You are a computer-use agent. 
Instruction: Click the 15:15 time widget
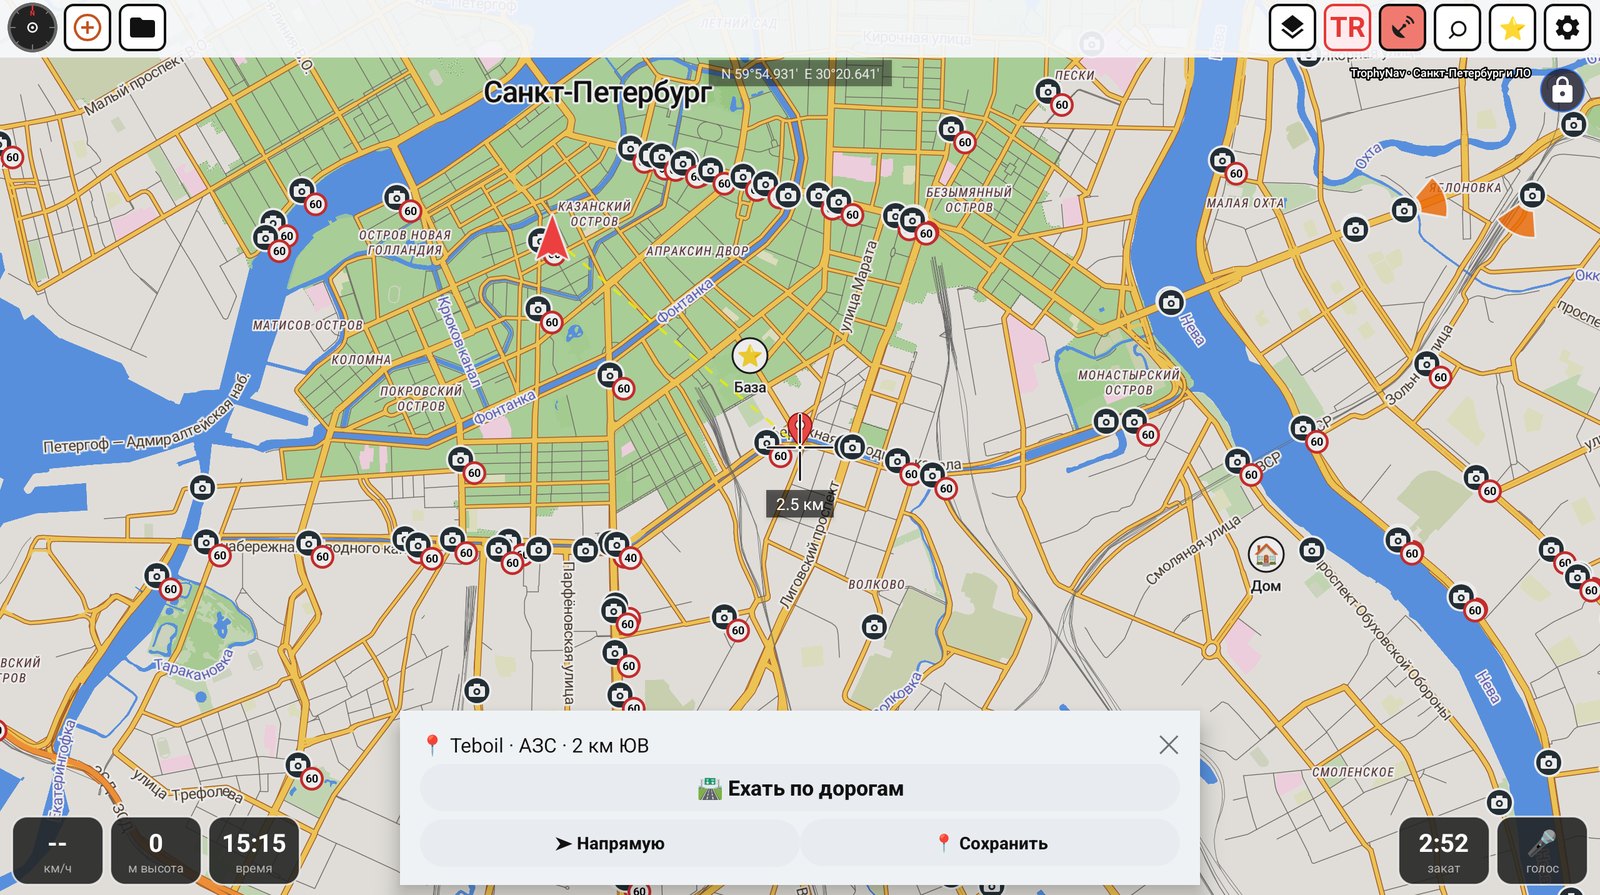[254, 850]
